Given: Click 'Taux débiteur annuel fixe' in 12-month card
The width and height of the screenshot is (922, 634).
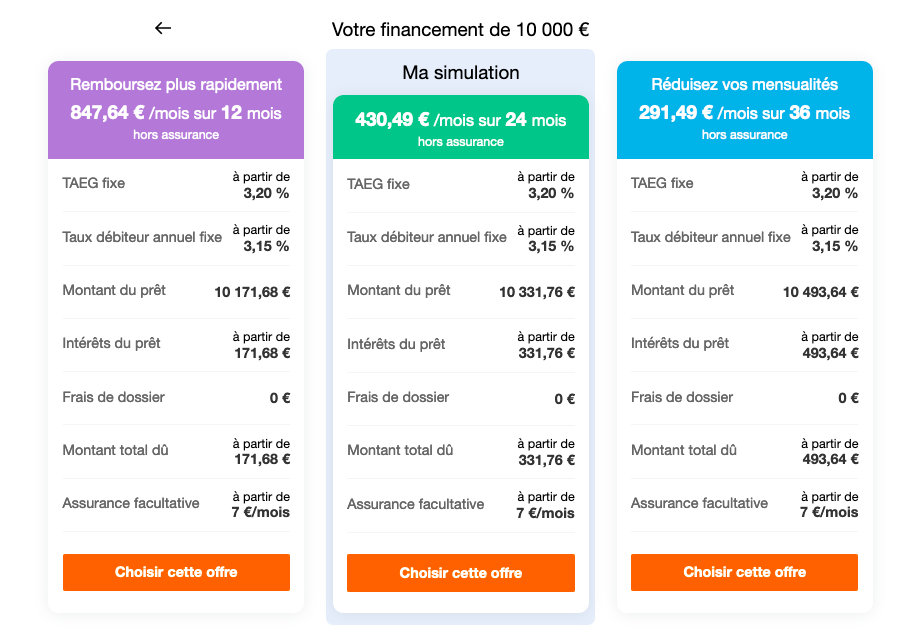Looking at the screenshot, I should pos(142,237).
